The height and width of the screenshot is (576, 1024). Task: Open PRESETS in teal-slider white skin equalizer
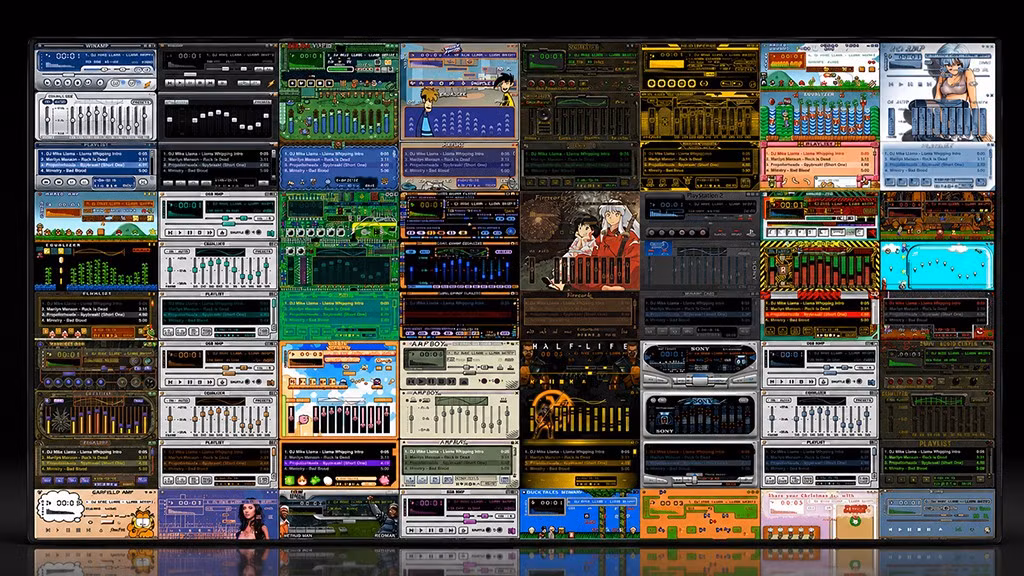pyautogui.click(x=263, y=251)
